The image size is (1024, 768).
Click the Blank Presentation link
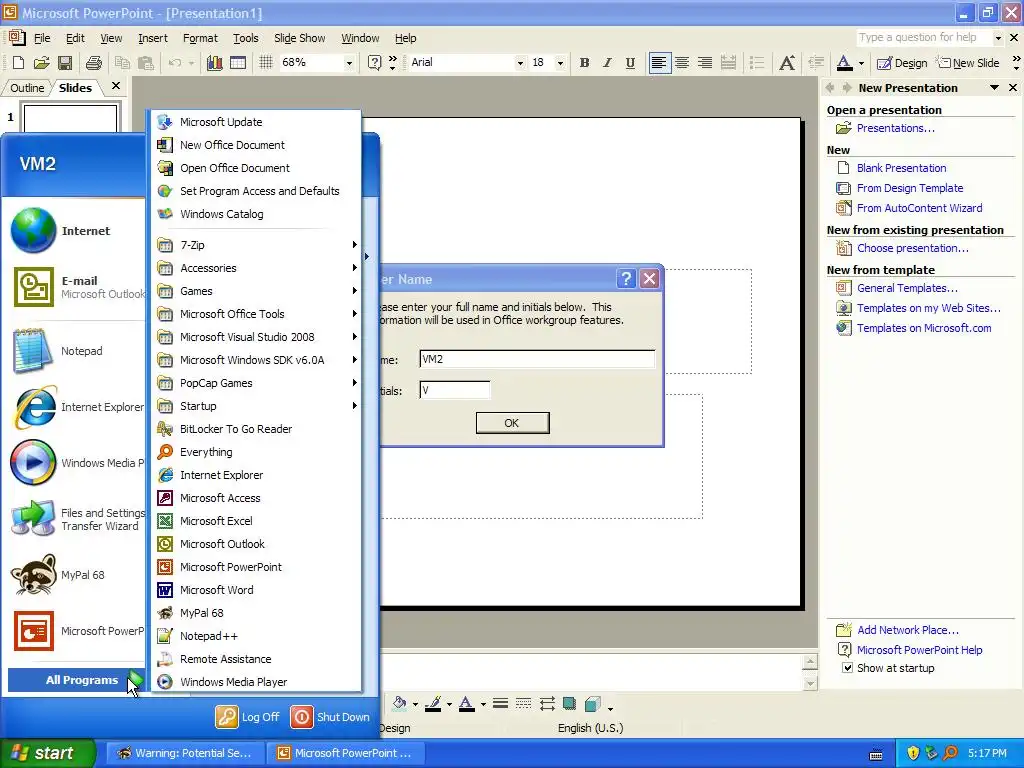(901, 168)
